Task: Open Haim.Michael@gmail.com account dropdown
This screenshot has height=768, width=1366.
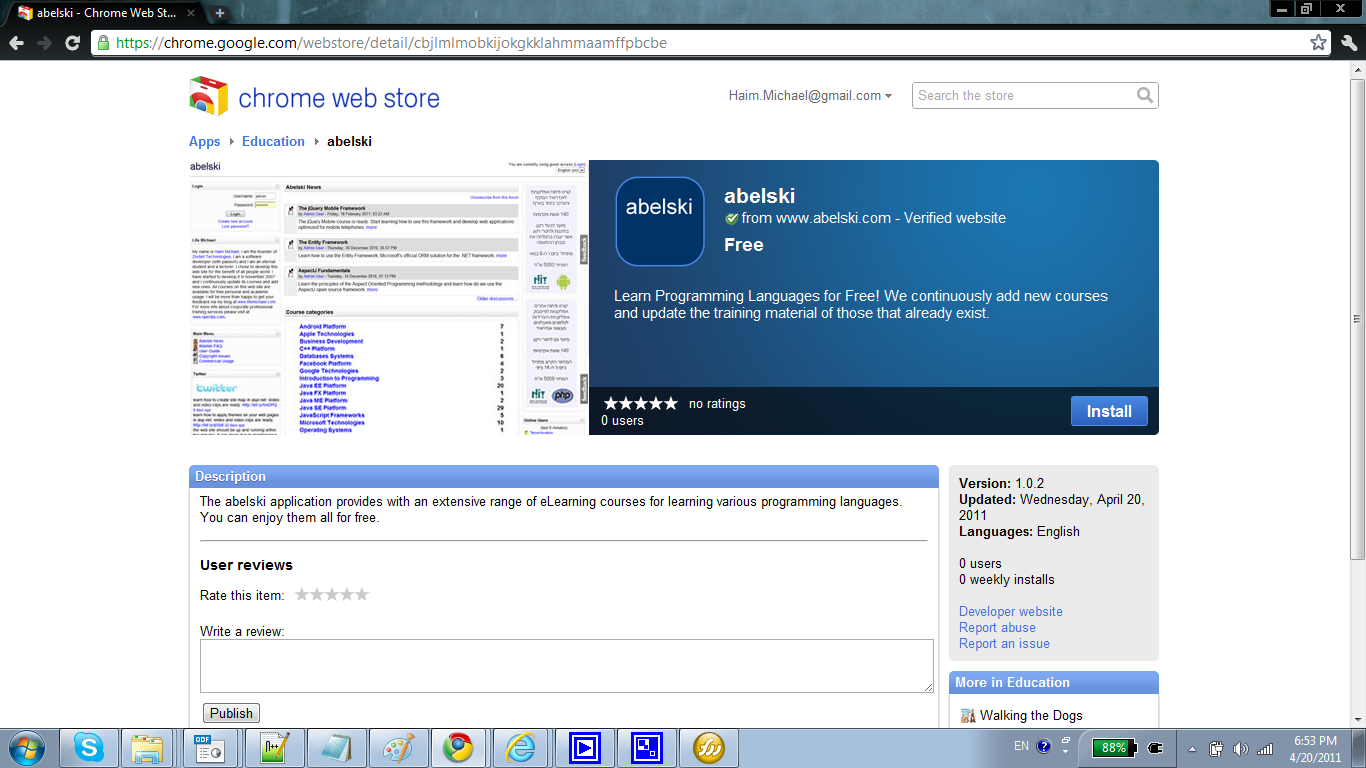Action: pos(810,95)
